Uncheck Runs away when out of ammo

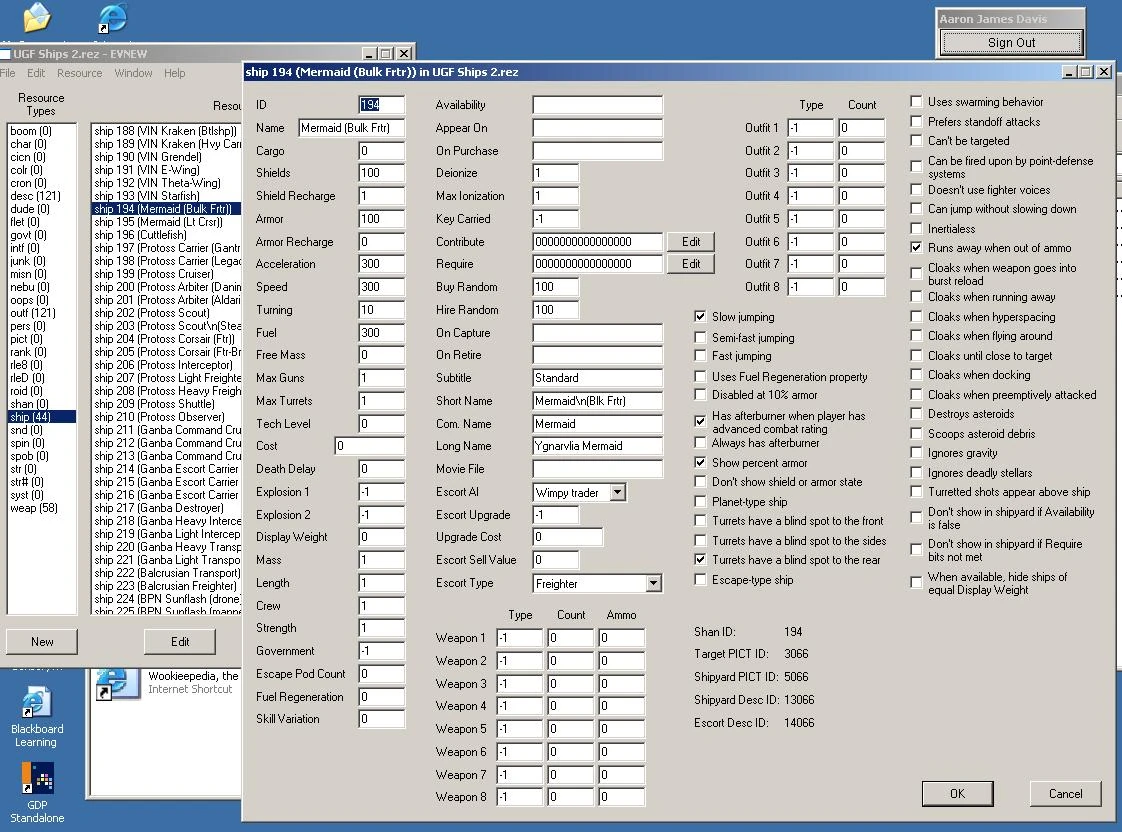pos(916,248)
